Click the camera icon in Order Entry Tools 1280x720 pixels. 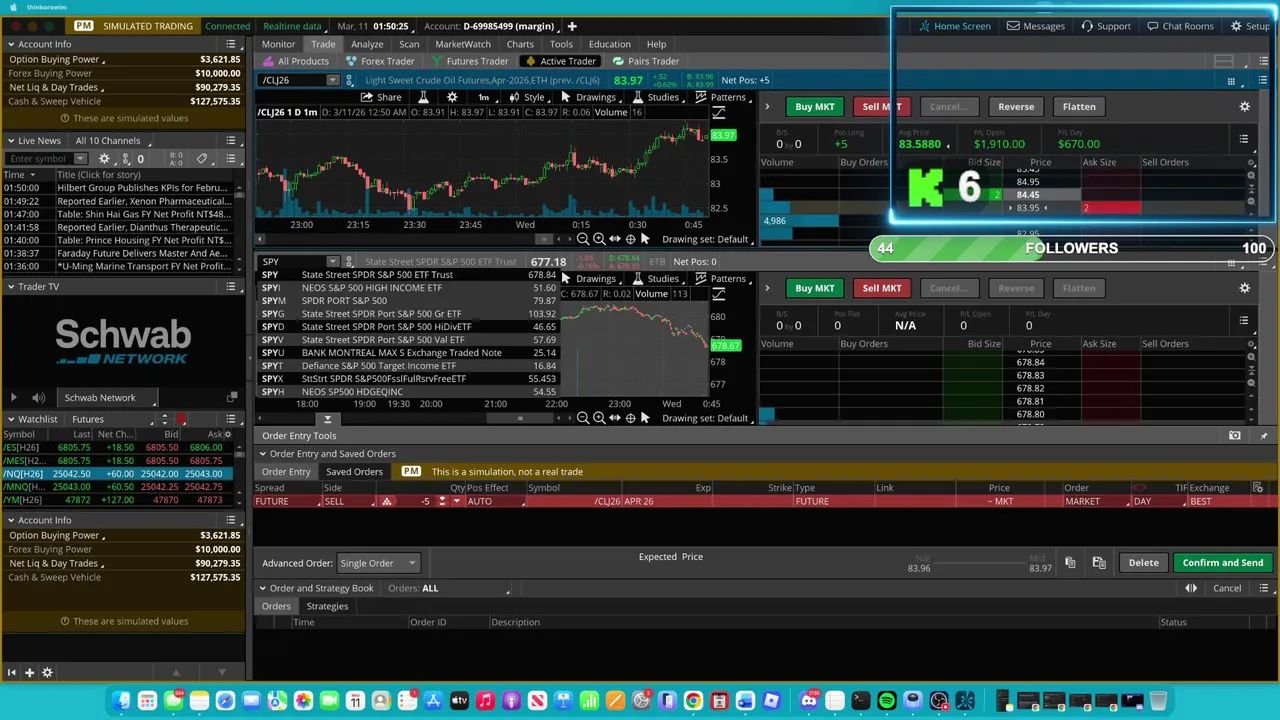1235,436
